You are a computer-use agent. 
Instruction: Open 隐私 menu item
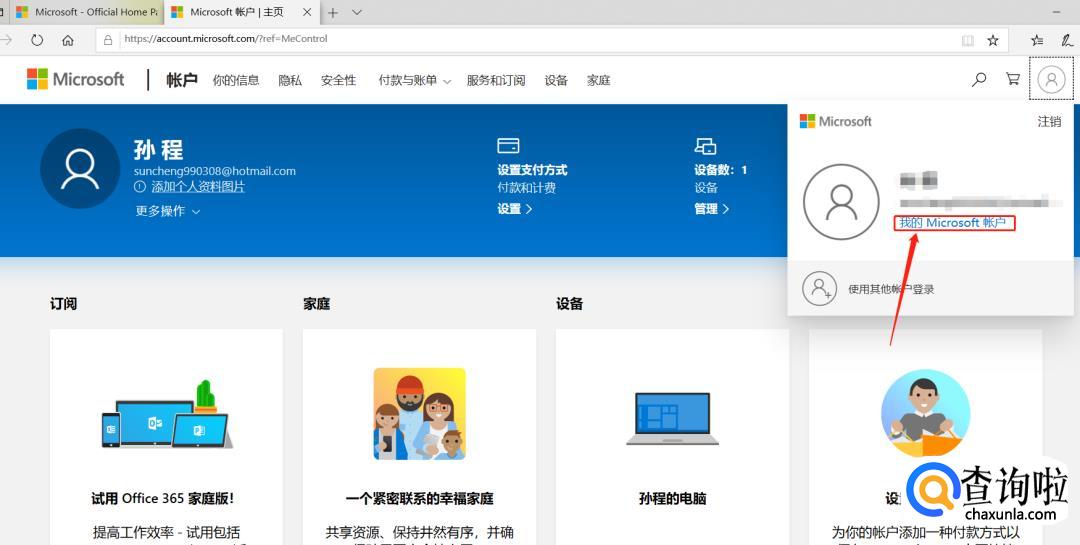[x=290, y=81]
